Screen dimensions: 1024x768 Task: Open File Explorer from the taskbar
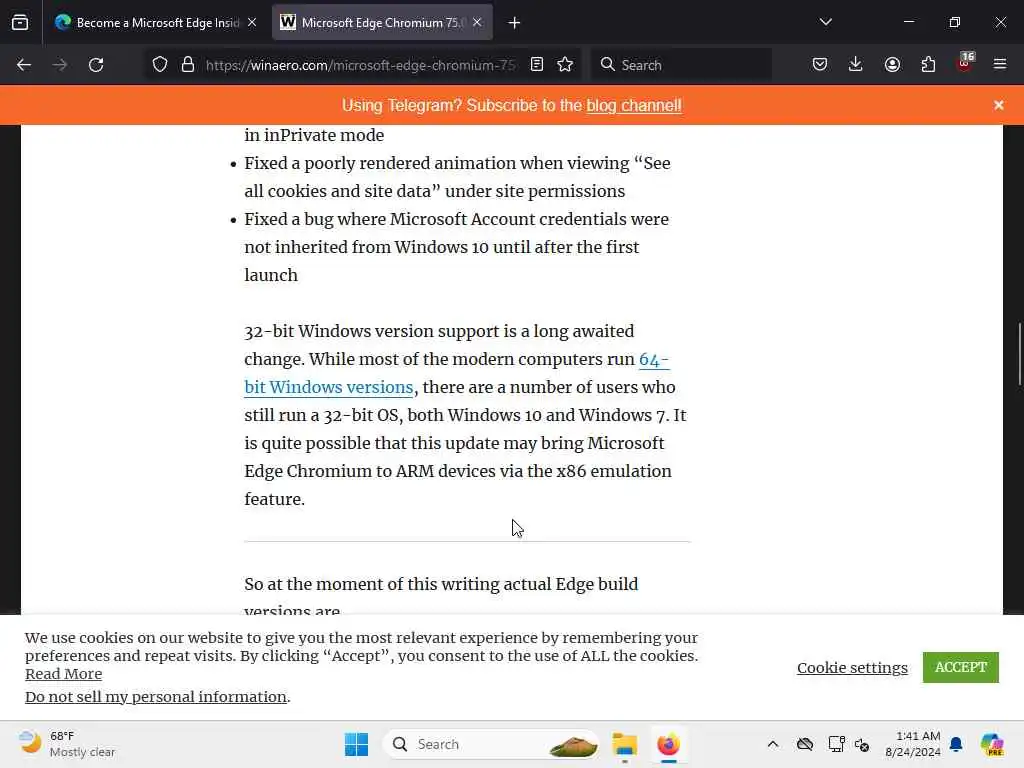[x=624, y=744]
